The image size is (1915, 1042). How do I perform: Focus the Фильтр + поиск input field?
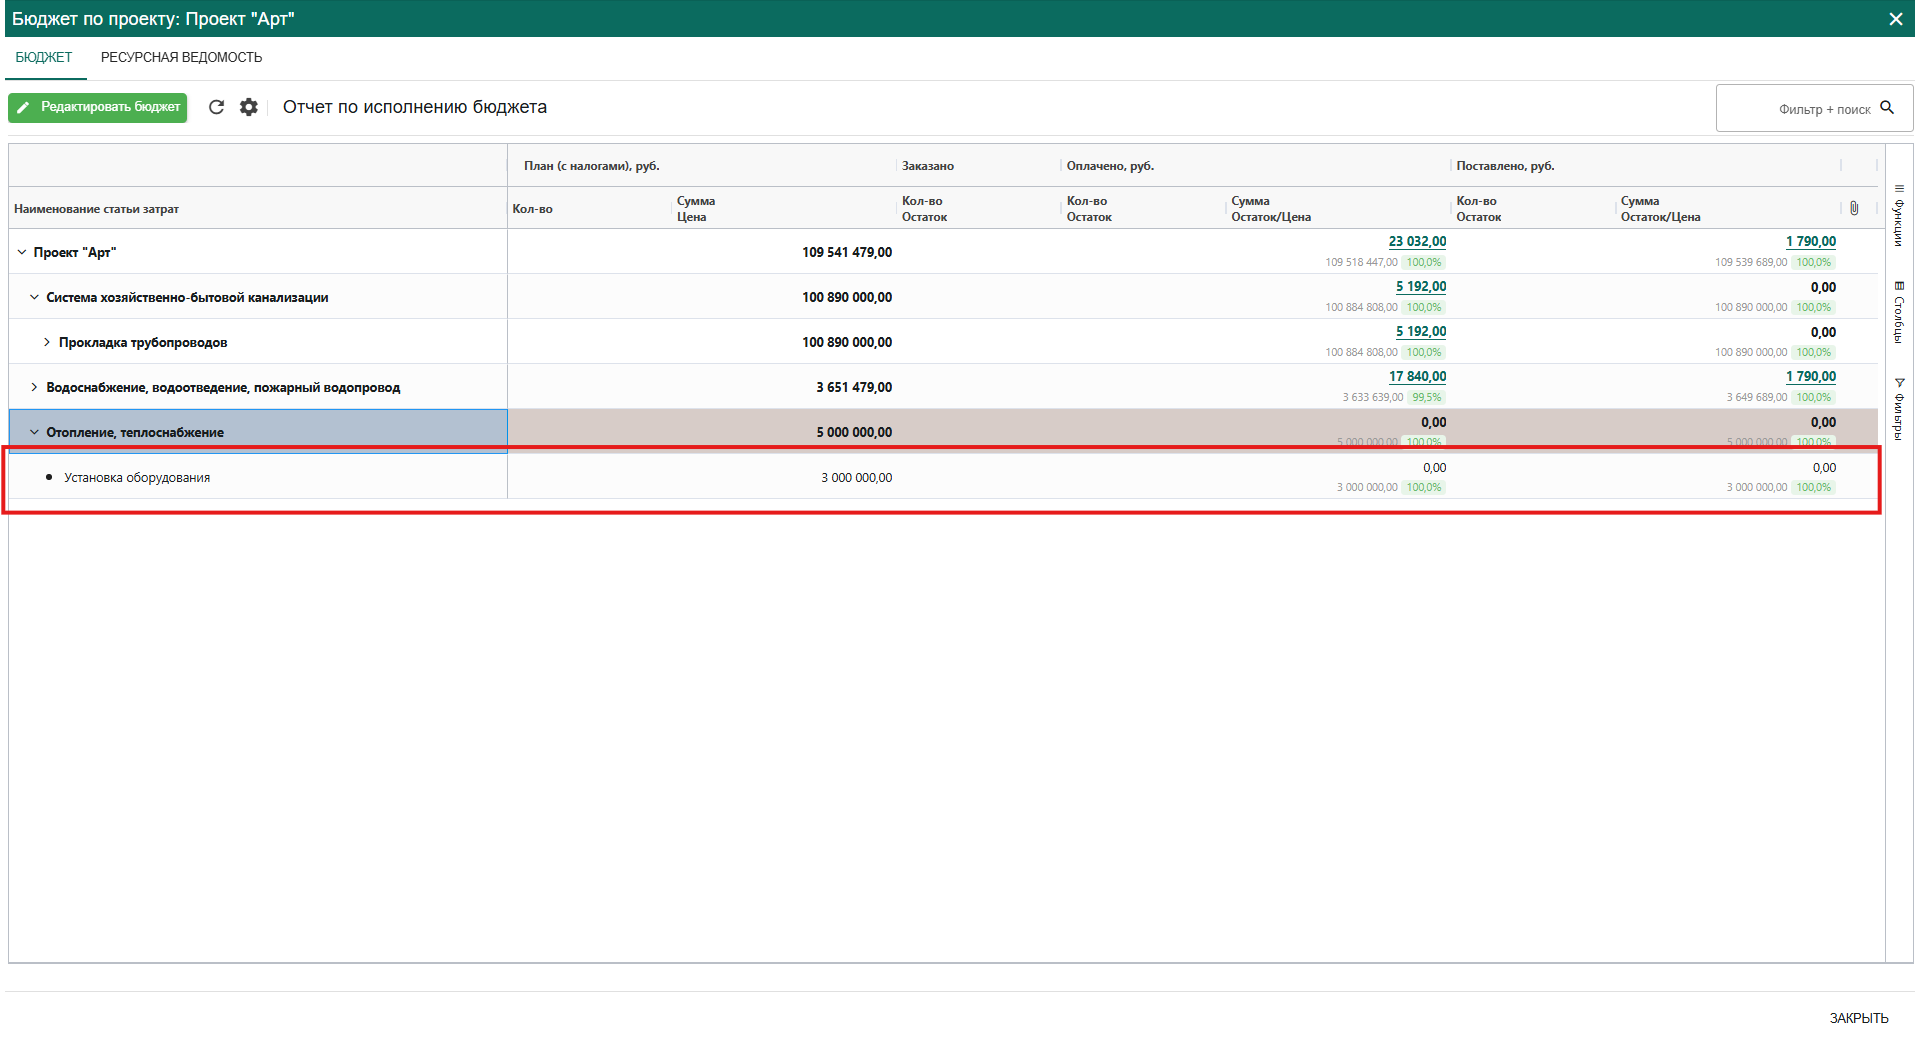1800,109
